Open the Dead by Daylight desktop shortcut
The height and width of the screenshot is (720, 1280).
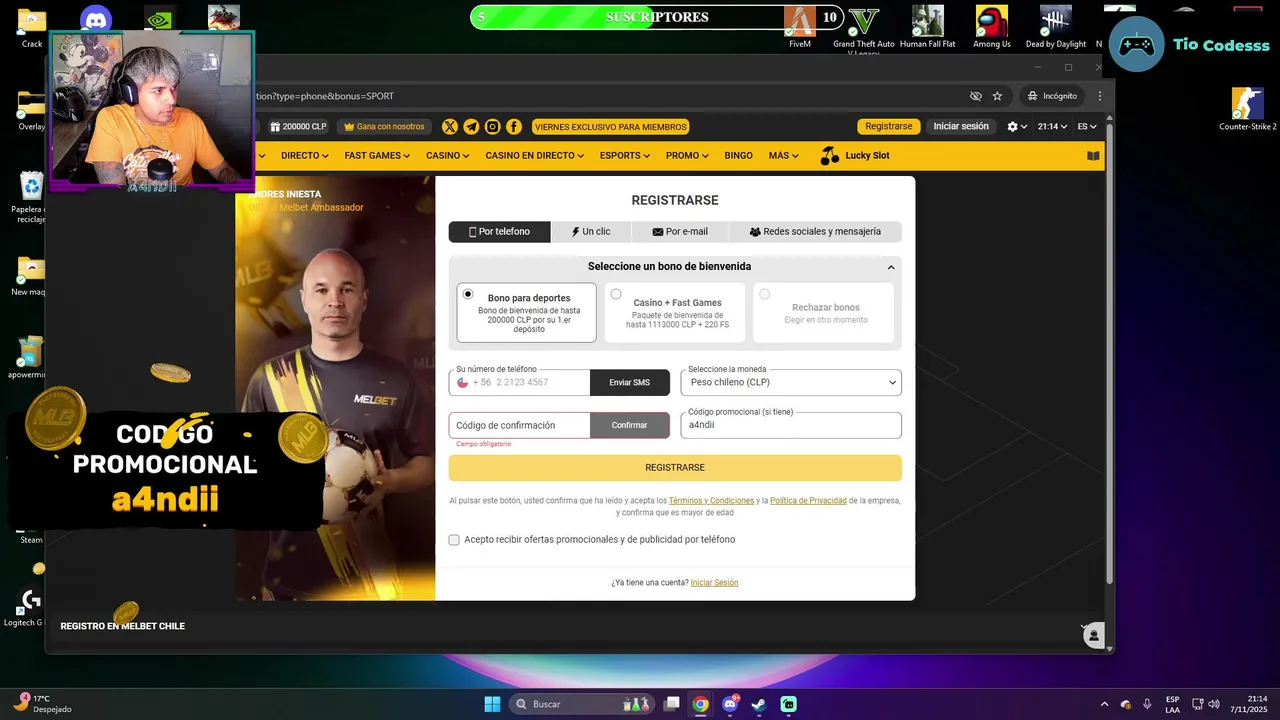[x=1055, y=27]
